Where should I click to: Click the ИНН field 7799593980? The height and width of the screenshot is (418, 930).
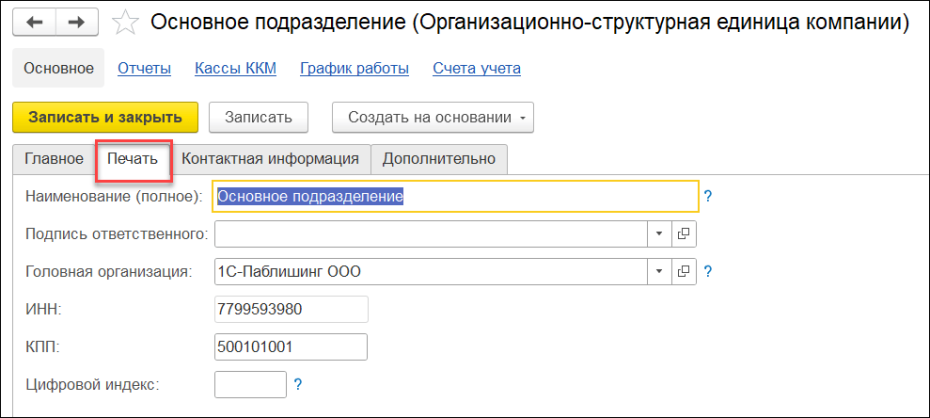coord(291,309)
